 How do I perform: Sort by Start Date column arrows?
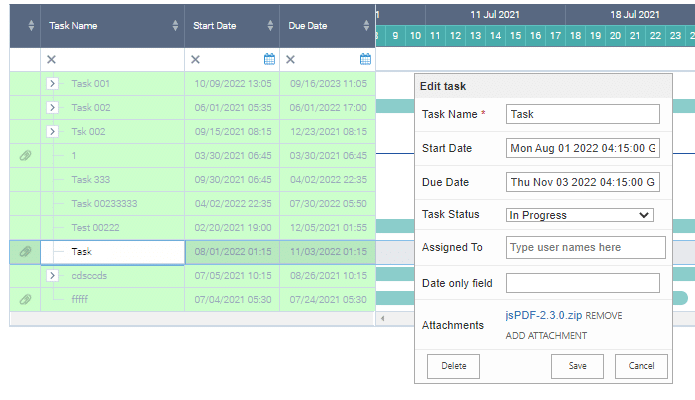tap(270, 26)
